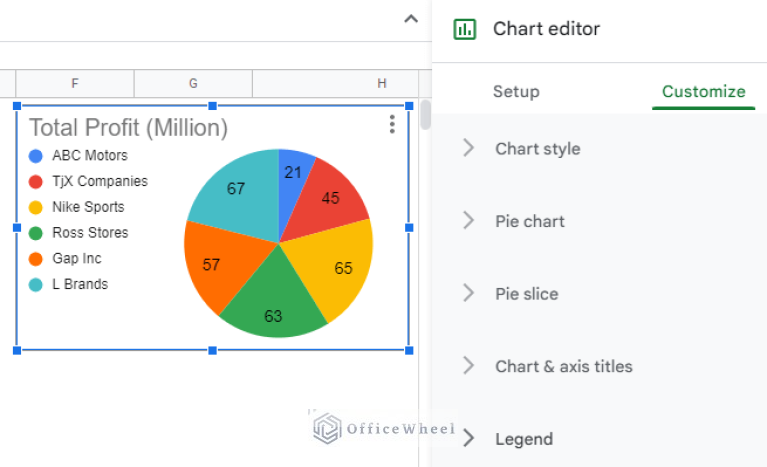Click the chart's bottom-middle resize handle

213,351
